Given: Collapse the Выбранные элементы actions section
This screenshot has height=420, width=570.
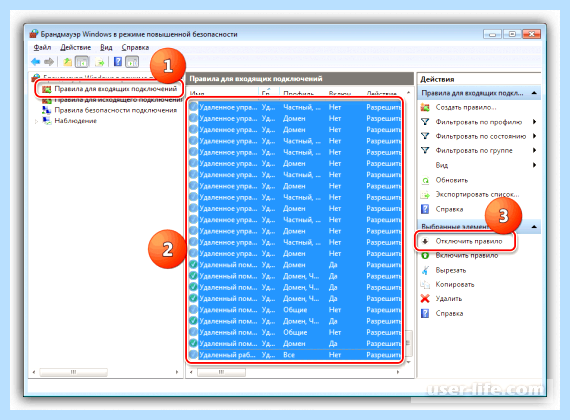Looking at the screenshot, I should click(534, 227).
